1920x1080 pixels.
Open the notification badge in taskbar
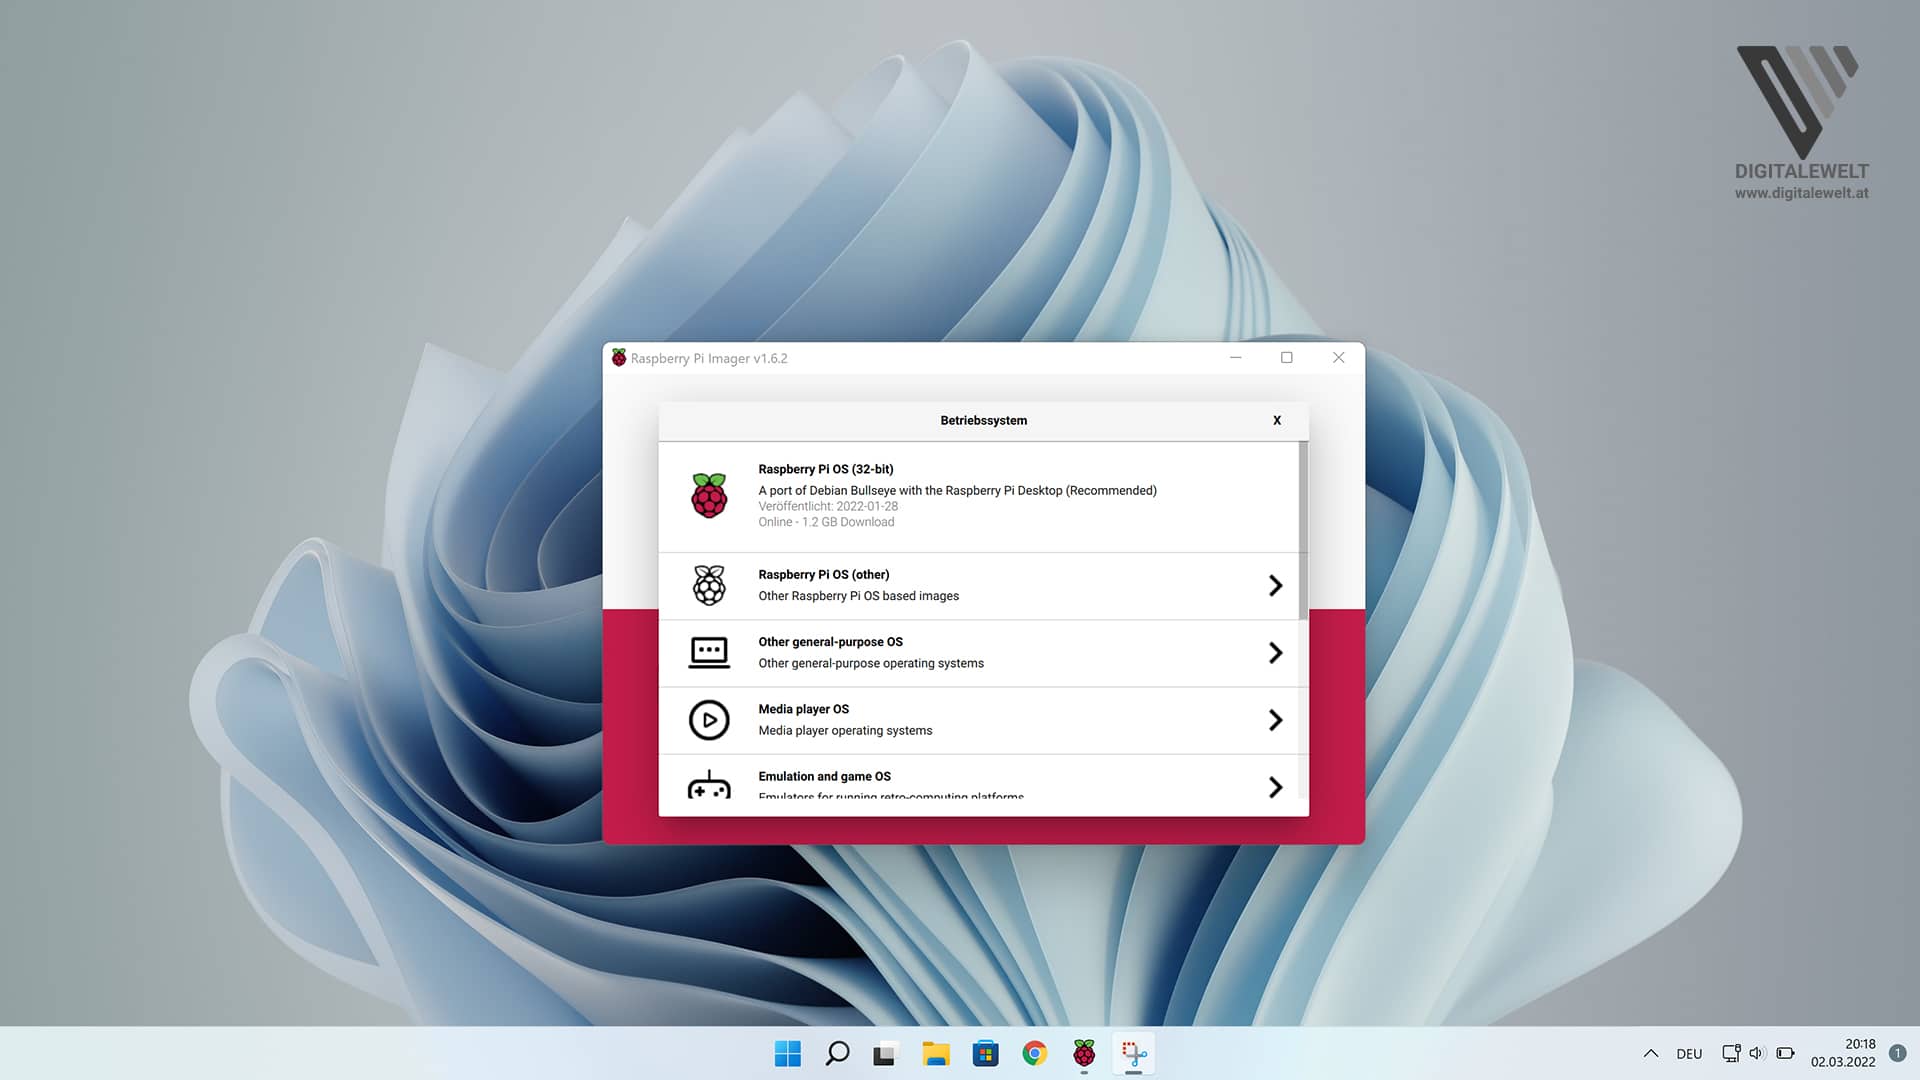(x=1897, y=1054)
